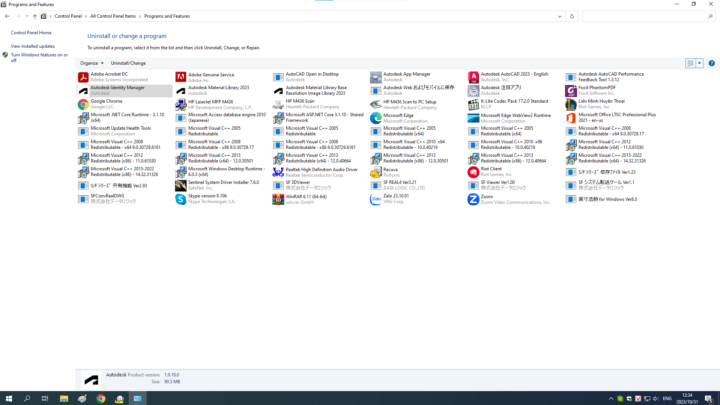Screen dimensions: 720x405
Task: Go up one level with the up arrow
Action: click(x=34, y=17)
